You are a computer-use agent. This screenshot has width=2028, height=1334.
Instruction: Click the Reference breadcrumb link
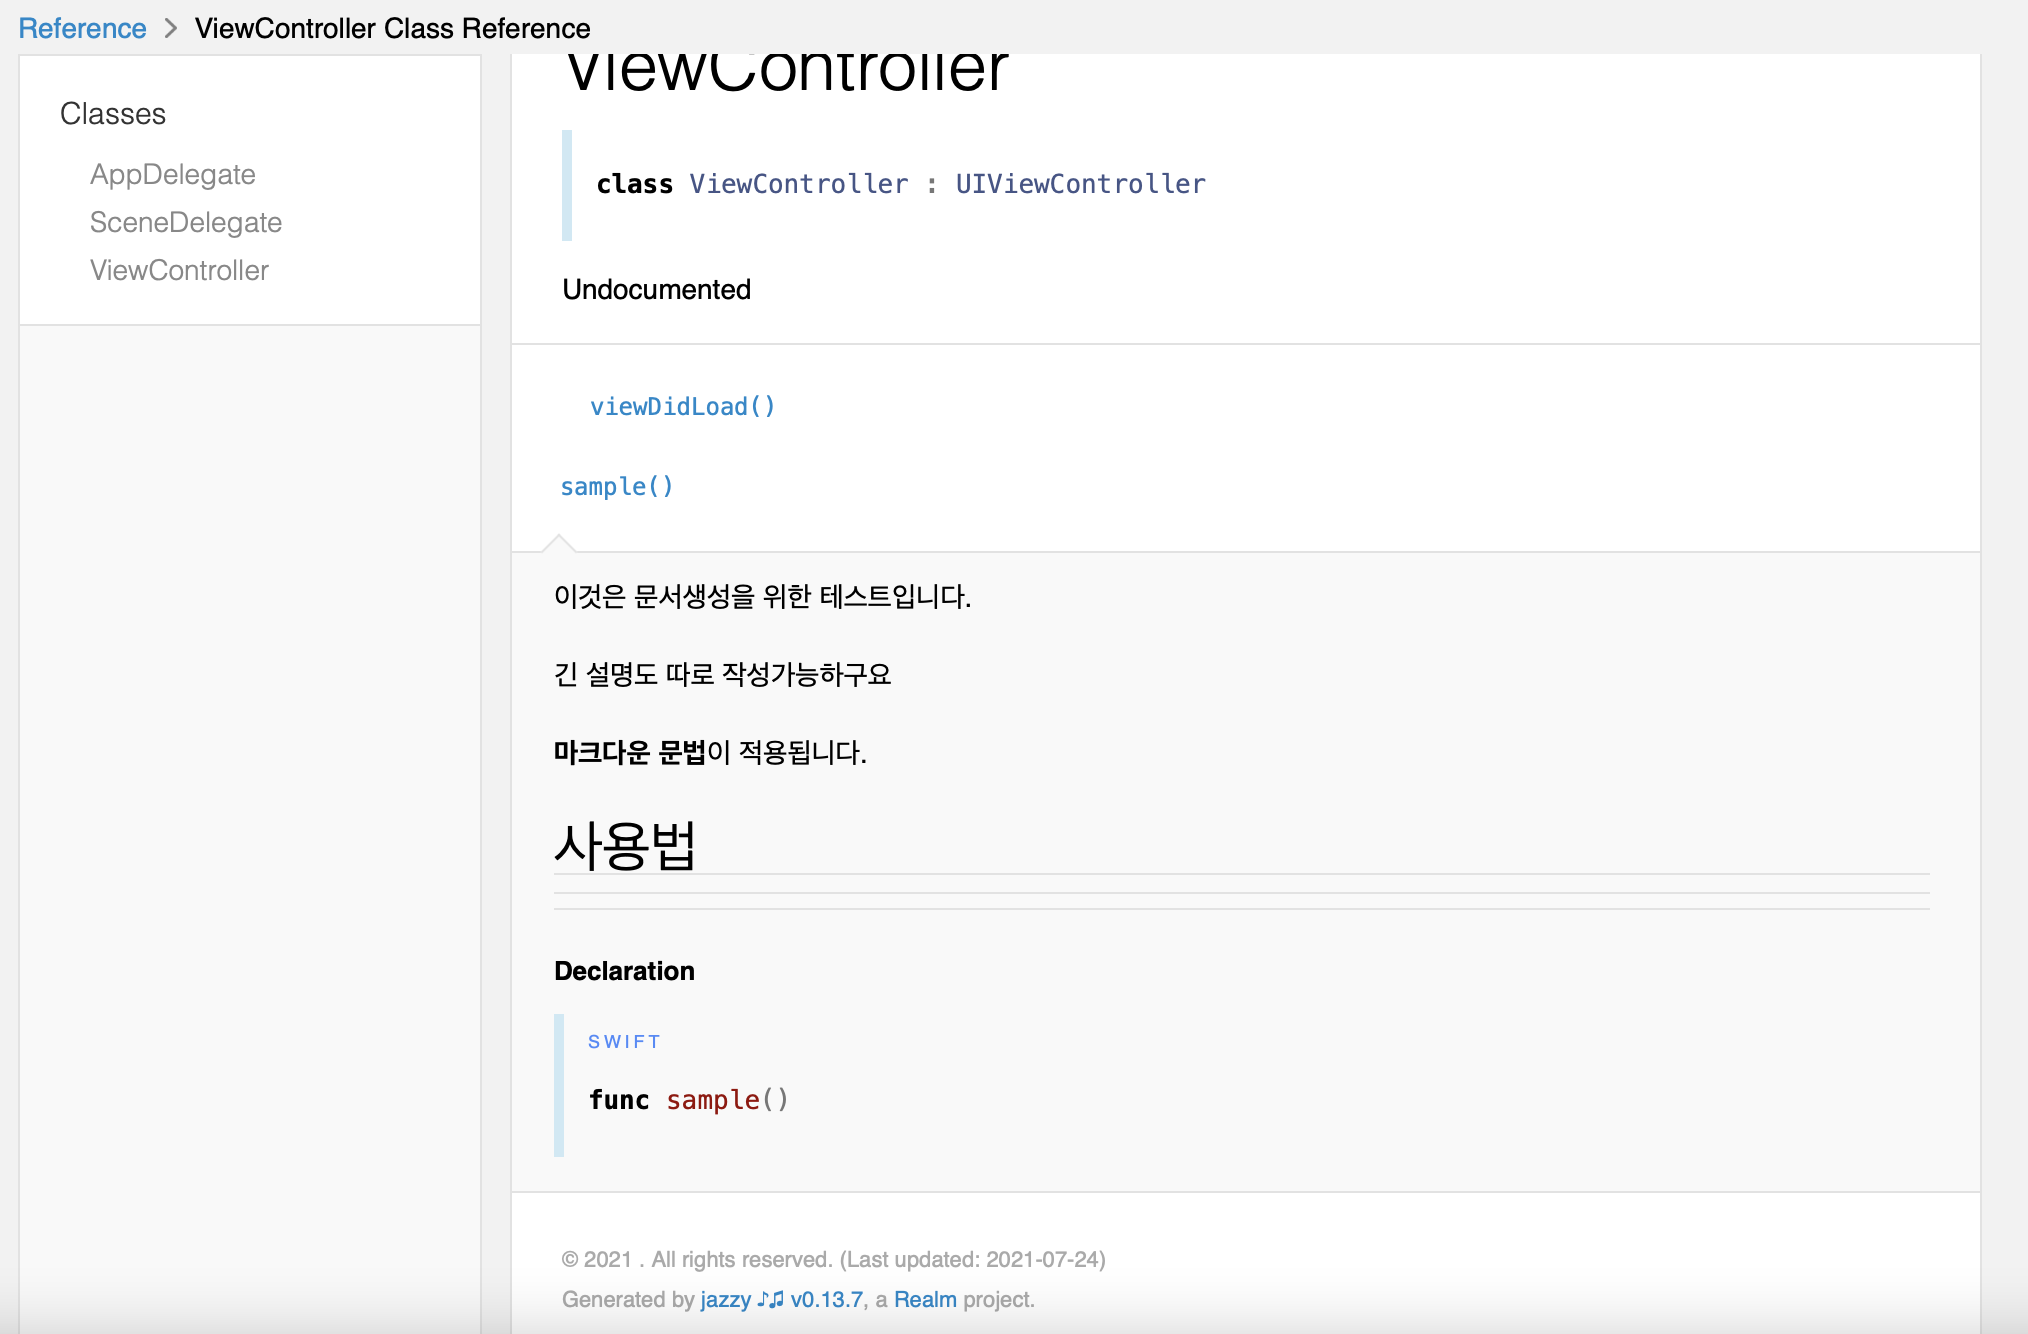tap(82, 28)
